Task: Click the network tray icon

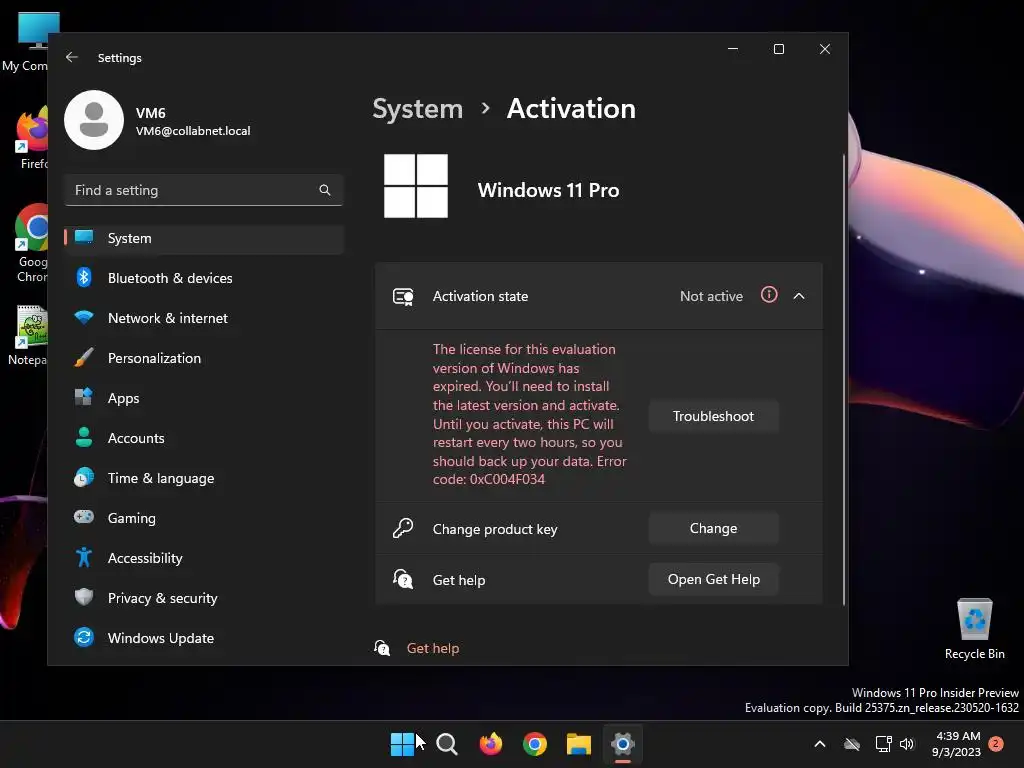Action: tap(883, 744)
